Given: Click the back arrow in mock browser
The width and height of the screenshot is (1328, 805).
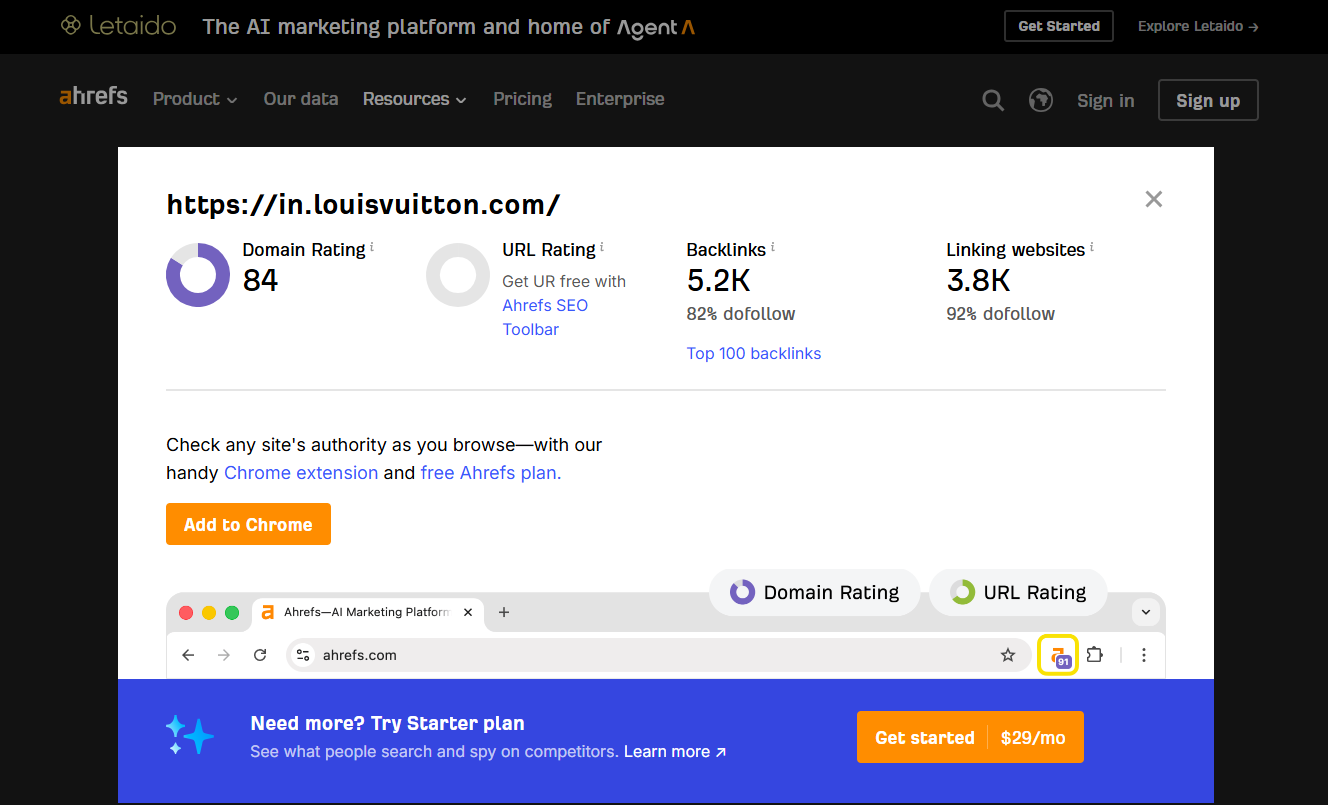Looking at the screenshot, I should point(188,655).
